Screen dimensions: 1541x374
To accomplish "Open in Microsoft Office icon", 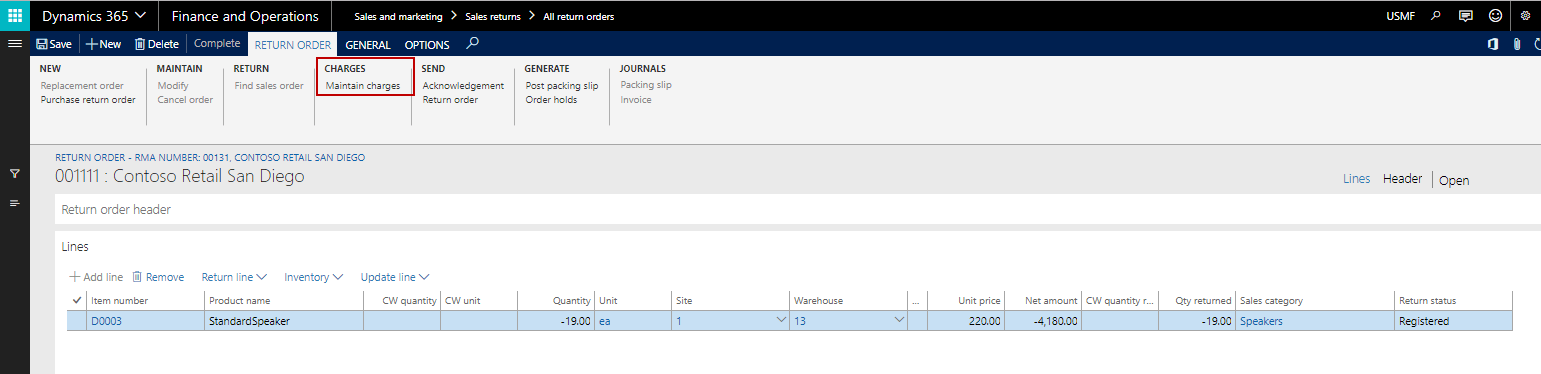I will pos(1493,44).
